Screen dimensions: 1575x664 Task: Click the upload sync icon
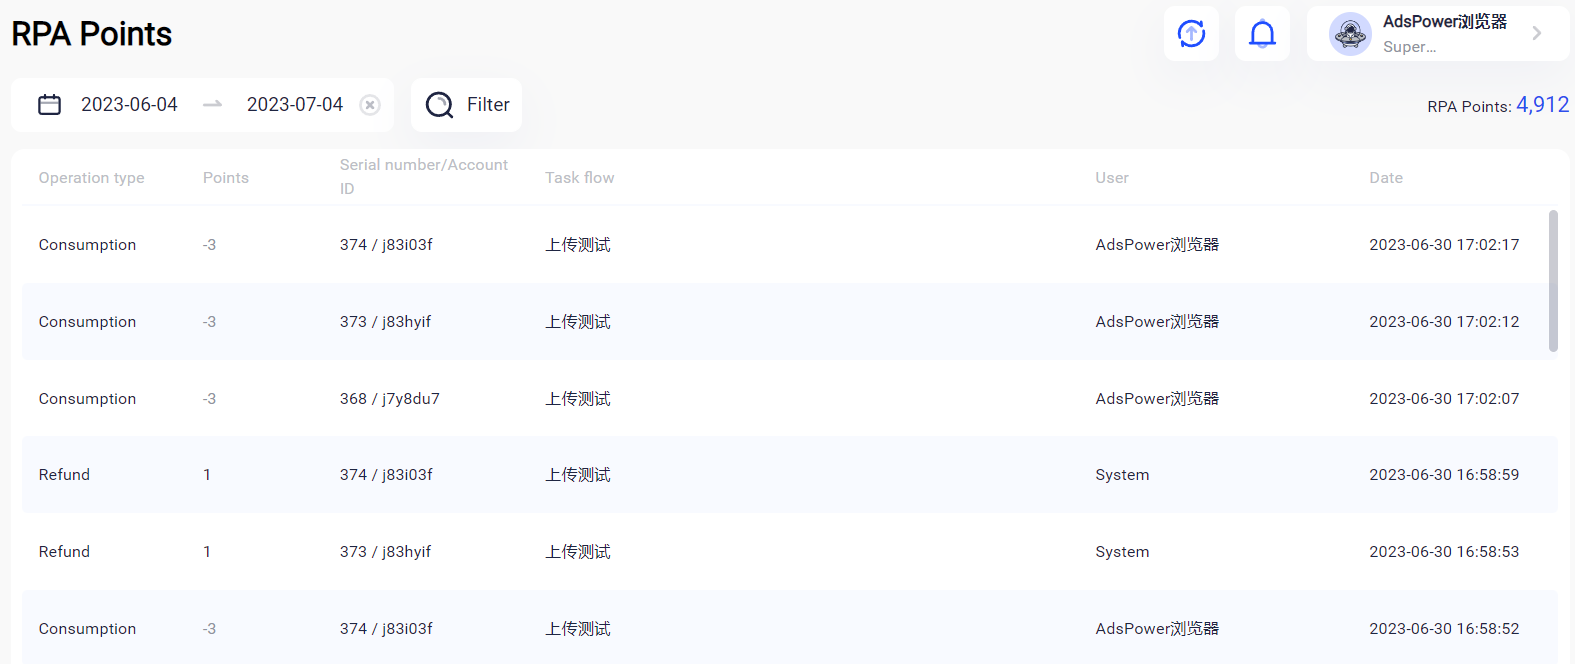1191,34
